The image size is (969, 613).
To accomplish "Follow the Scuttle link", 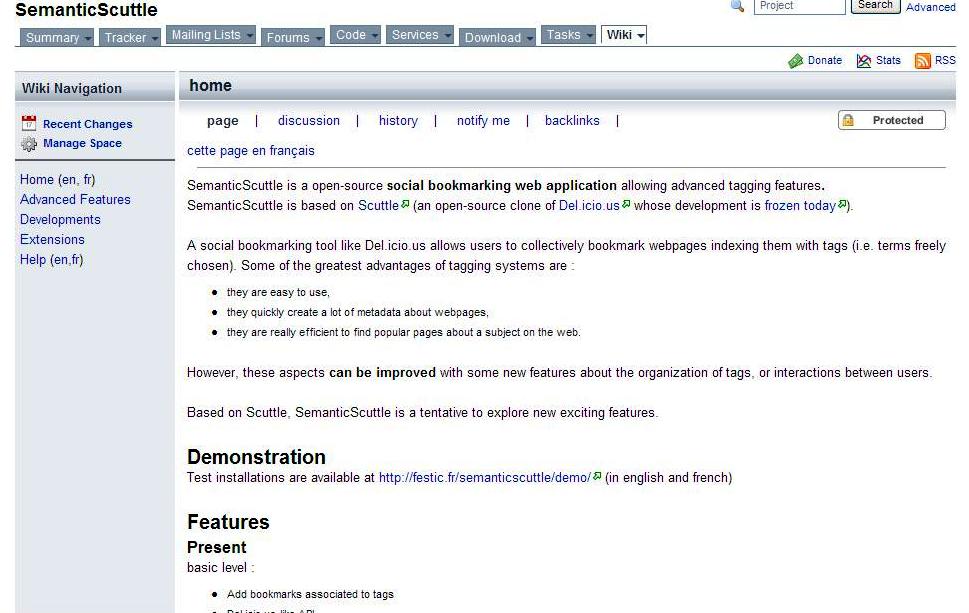I will pos(378,206).
